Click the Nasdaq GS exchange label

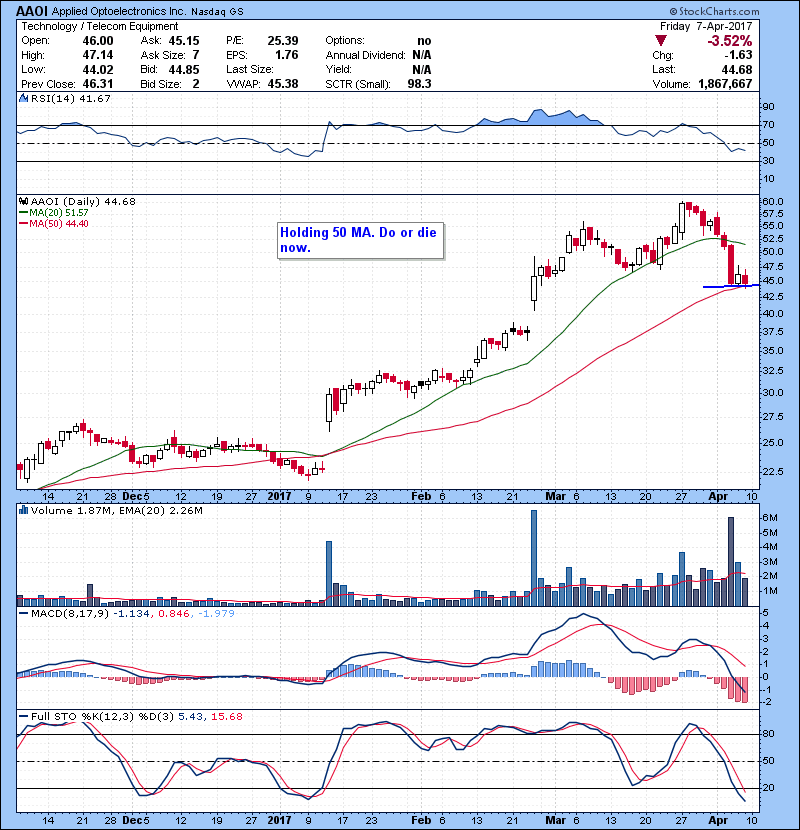218,12
